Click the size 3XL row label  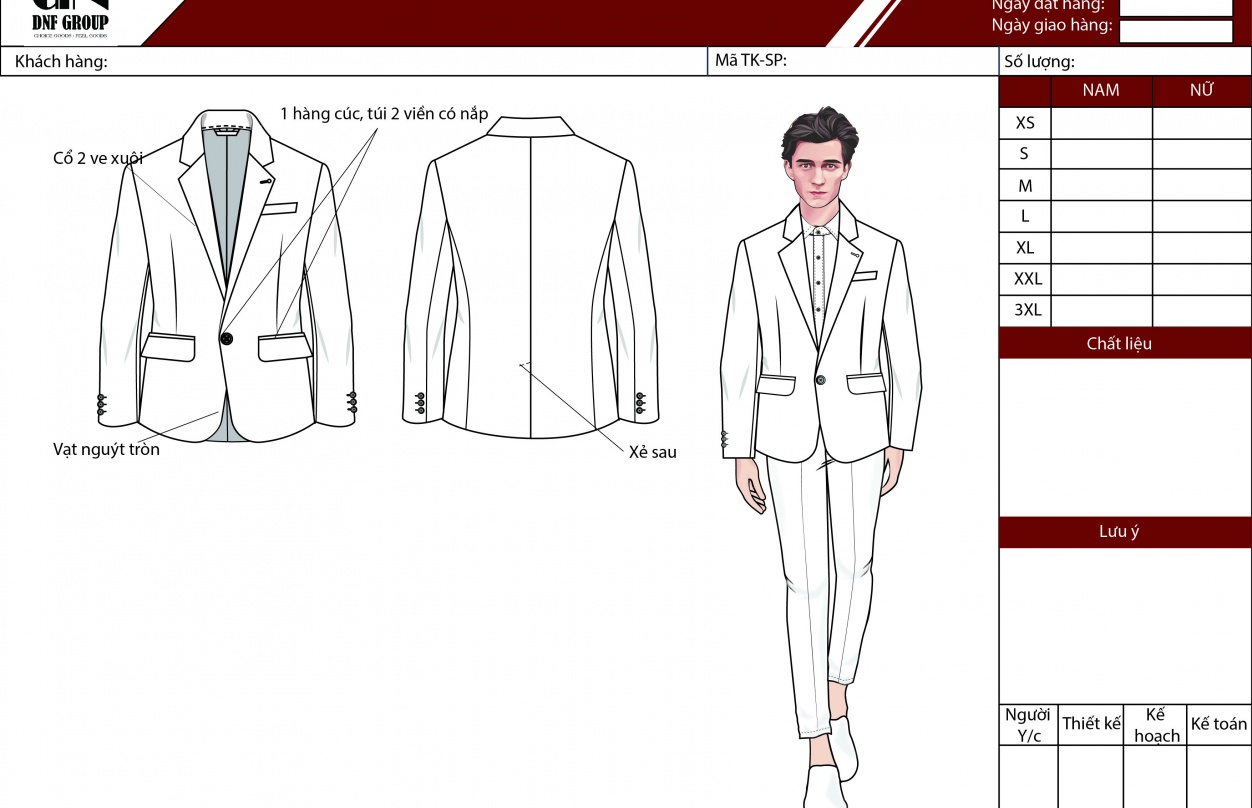tap(1026, 310)
